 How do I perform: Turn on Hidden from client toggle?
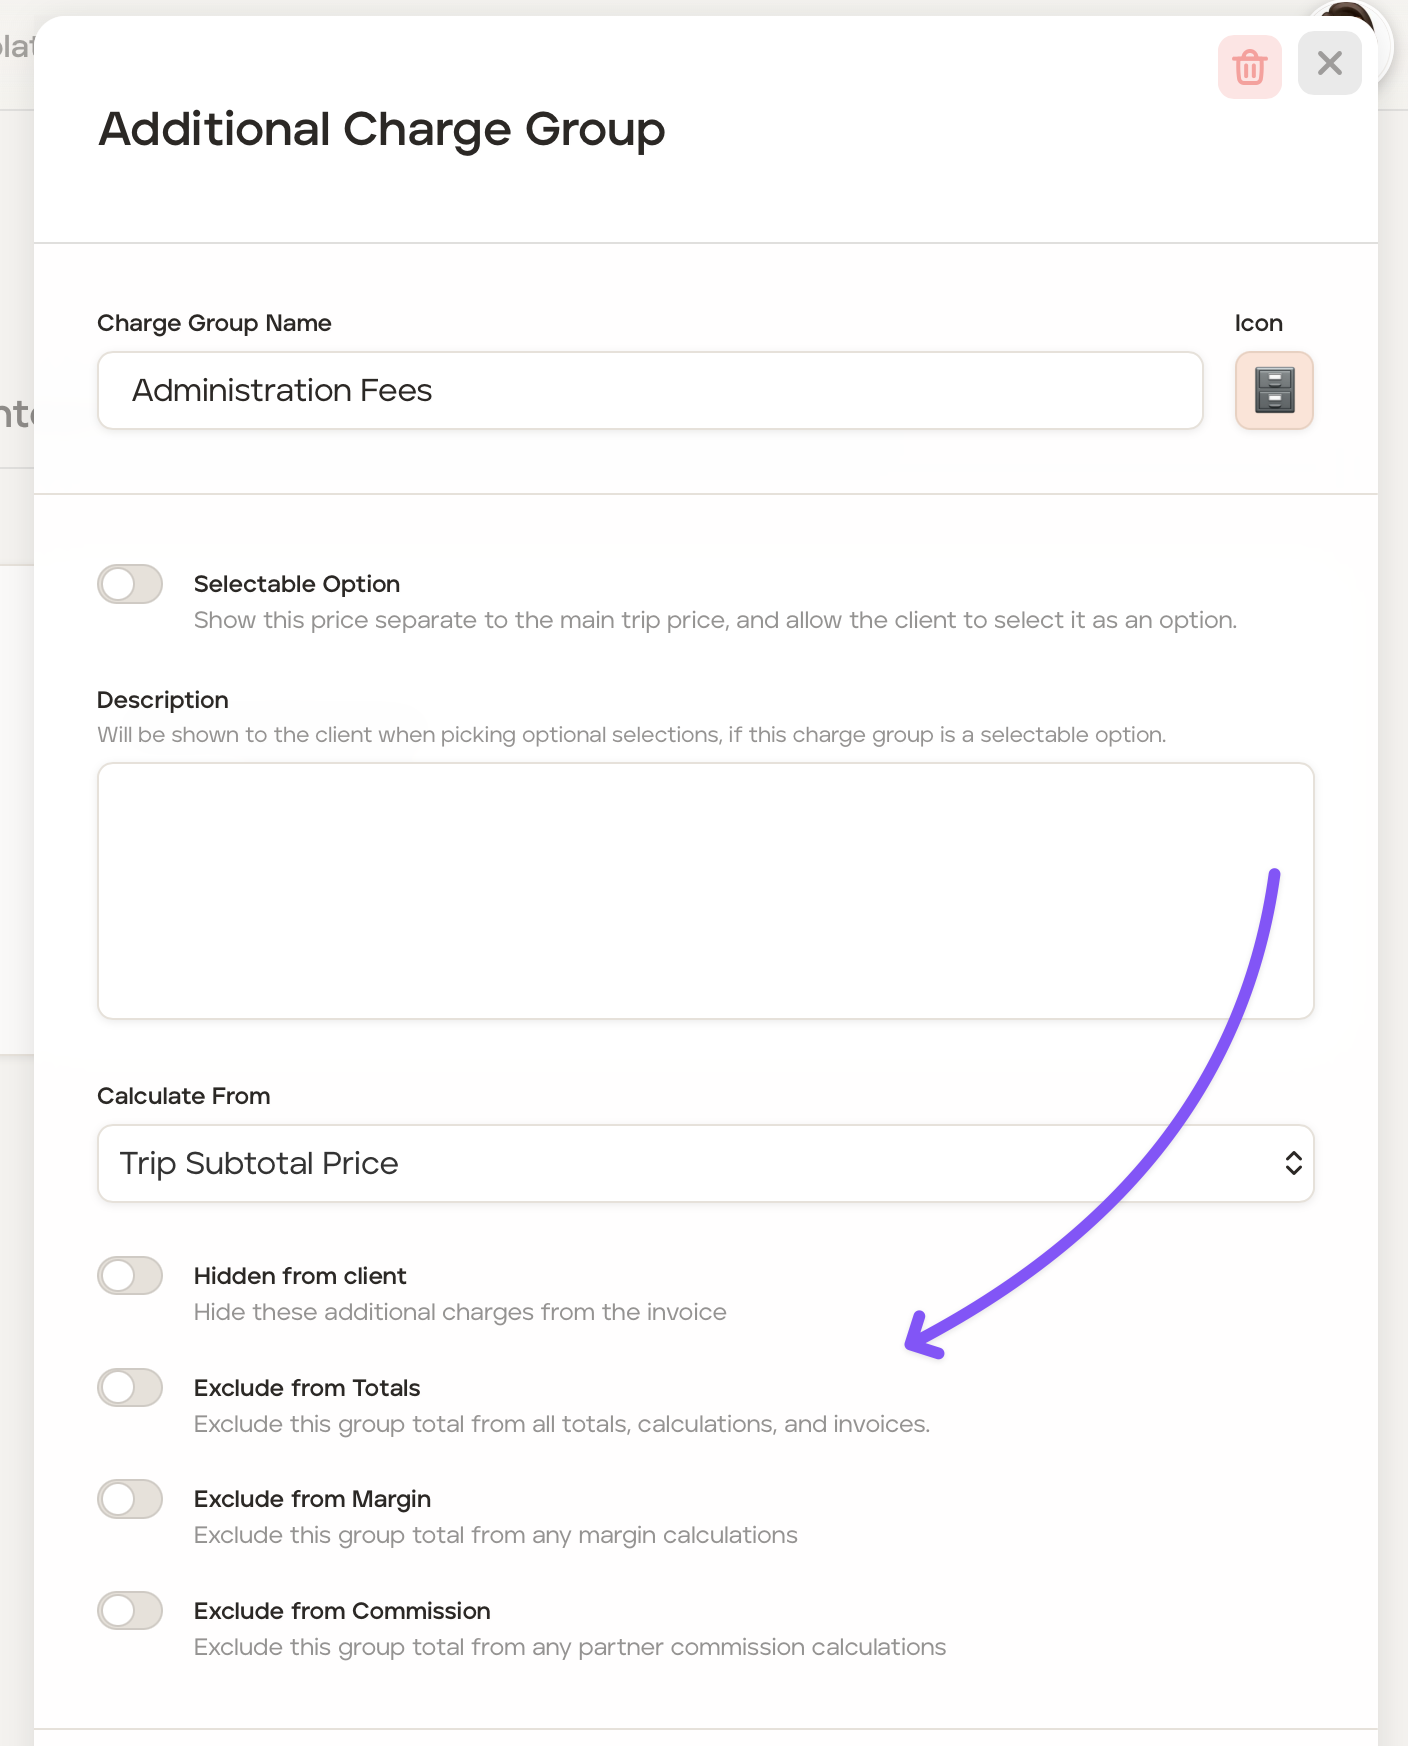coord(130,1276)
